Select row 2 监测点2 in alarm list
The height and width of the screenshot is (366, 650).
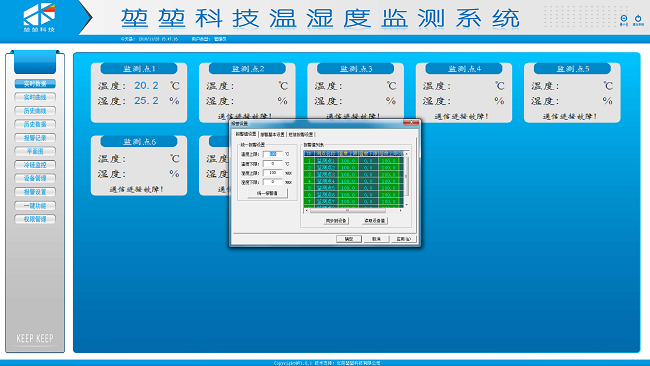[354, 167]
